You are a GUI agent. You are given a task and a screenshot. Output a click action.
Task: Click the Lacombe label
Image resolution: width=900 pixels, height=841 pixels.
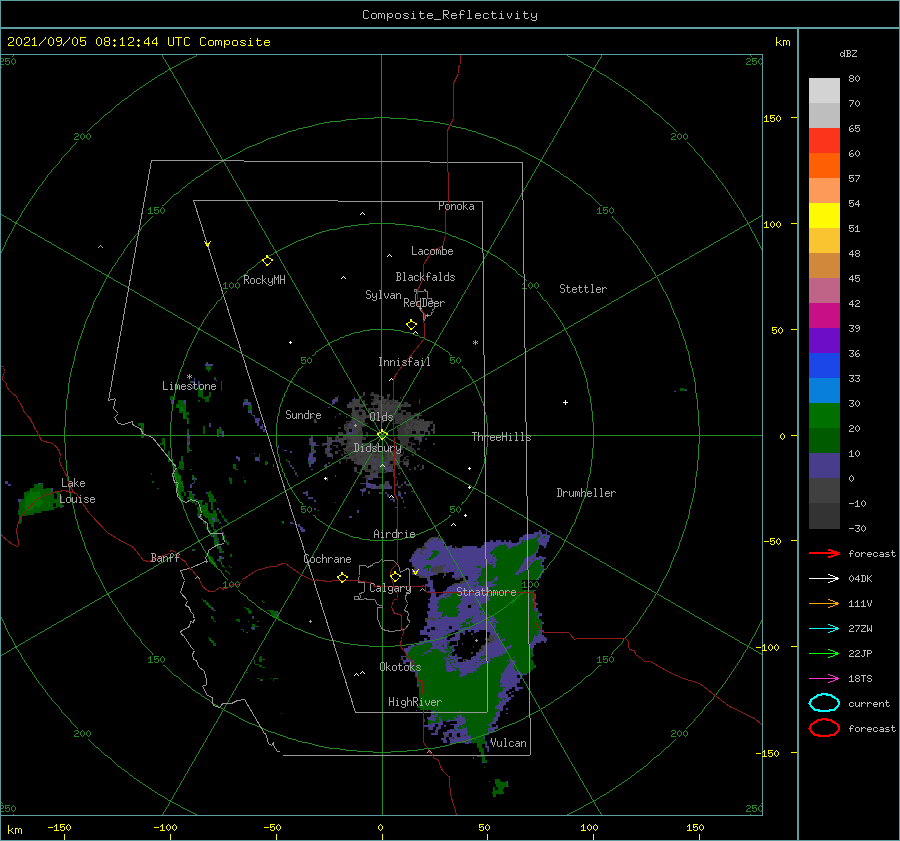(432, 251)
